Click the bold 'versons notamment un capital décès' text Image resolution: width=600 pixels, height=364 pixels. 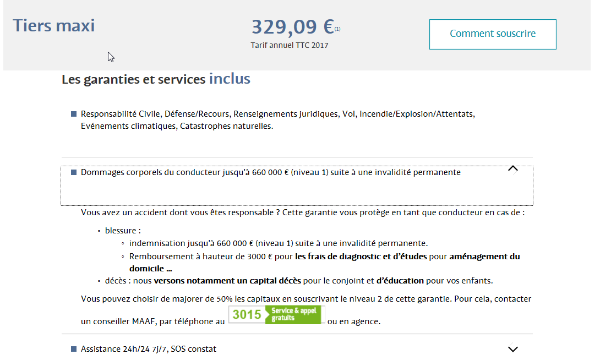click(x=227, y=281)
